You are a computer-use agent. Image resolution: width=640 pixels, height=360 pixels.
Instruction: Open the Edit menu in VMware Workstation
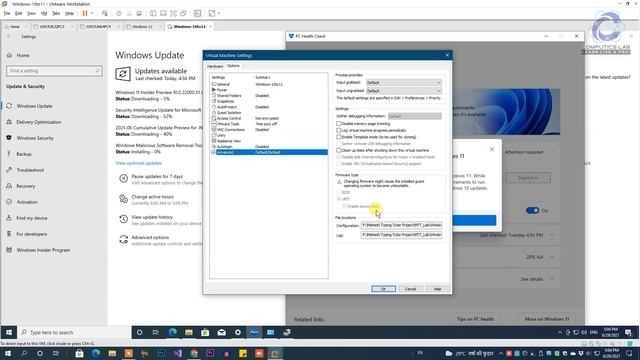coord(18,13)
